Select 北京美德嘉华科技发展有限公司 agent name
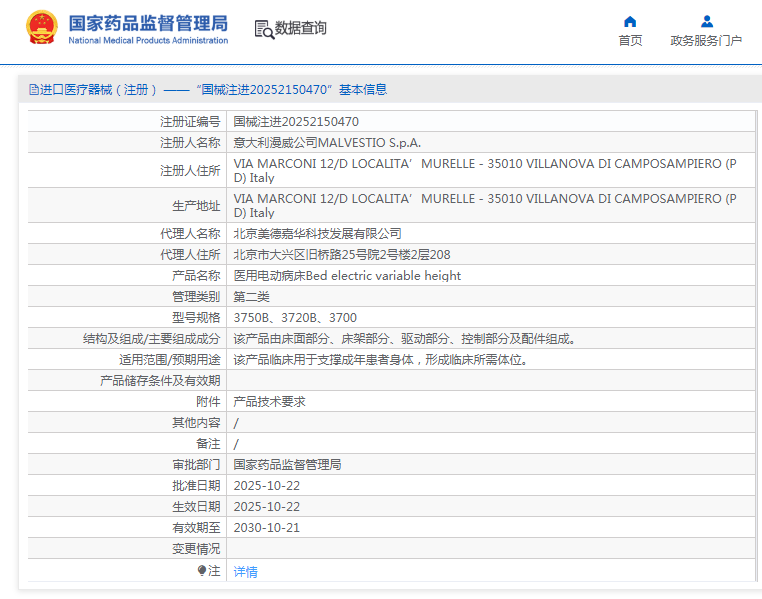The width and height of the screenshot is (762, 599). coord(317,234)
